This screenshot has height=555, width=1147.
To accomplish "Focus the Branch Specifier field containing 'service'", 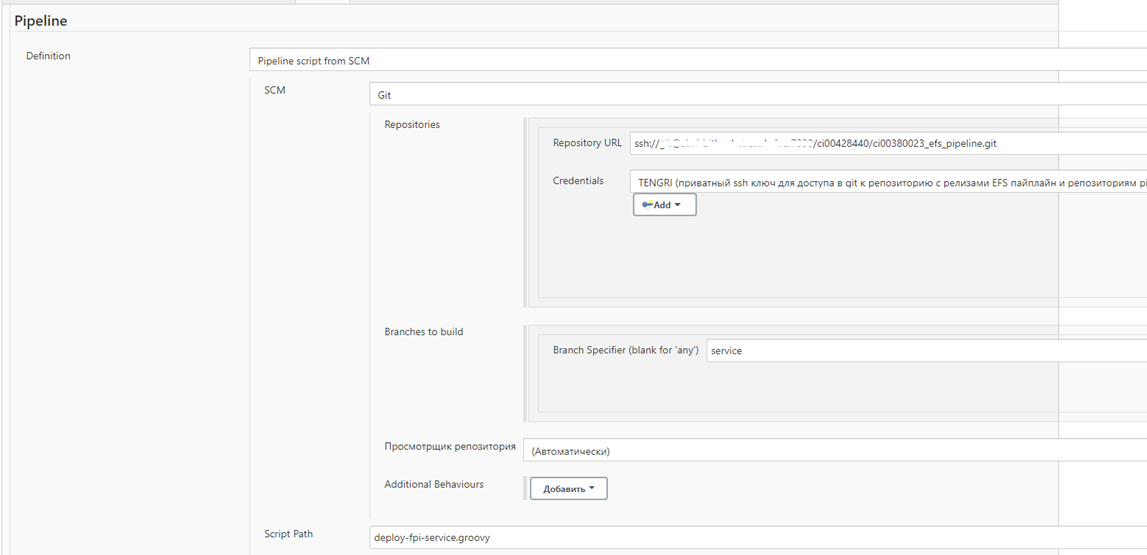I will [x=925, y=351].
